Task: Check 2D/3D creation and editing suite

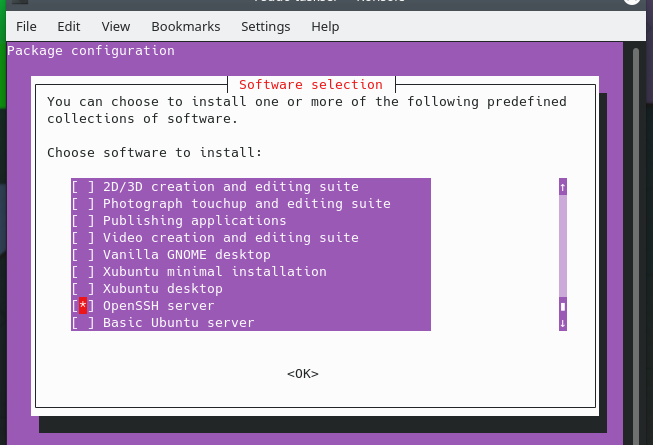Action: point(83,187)
